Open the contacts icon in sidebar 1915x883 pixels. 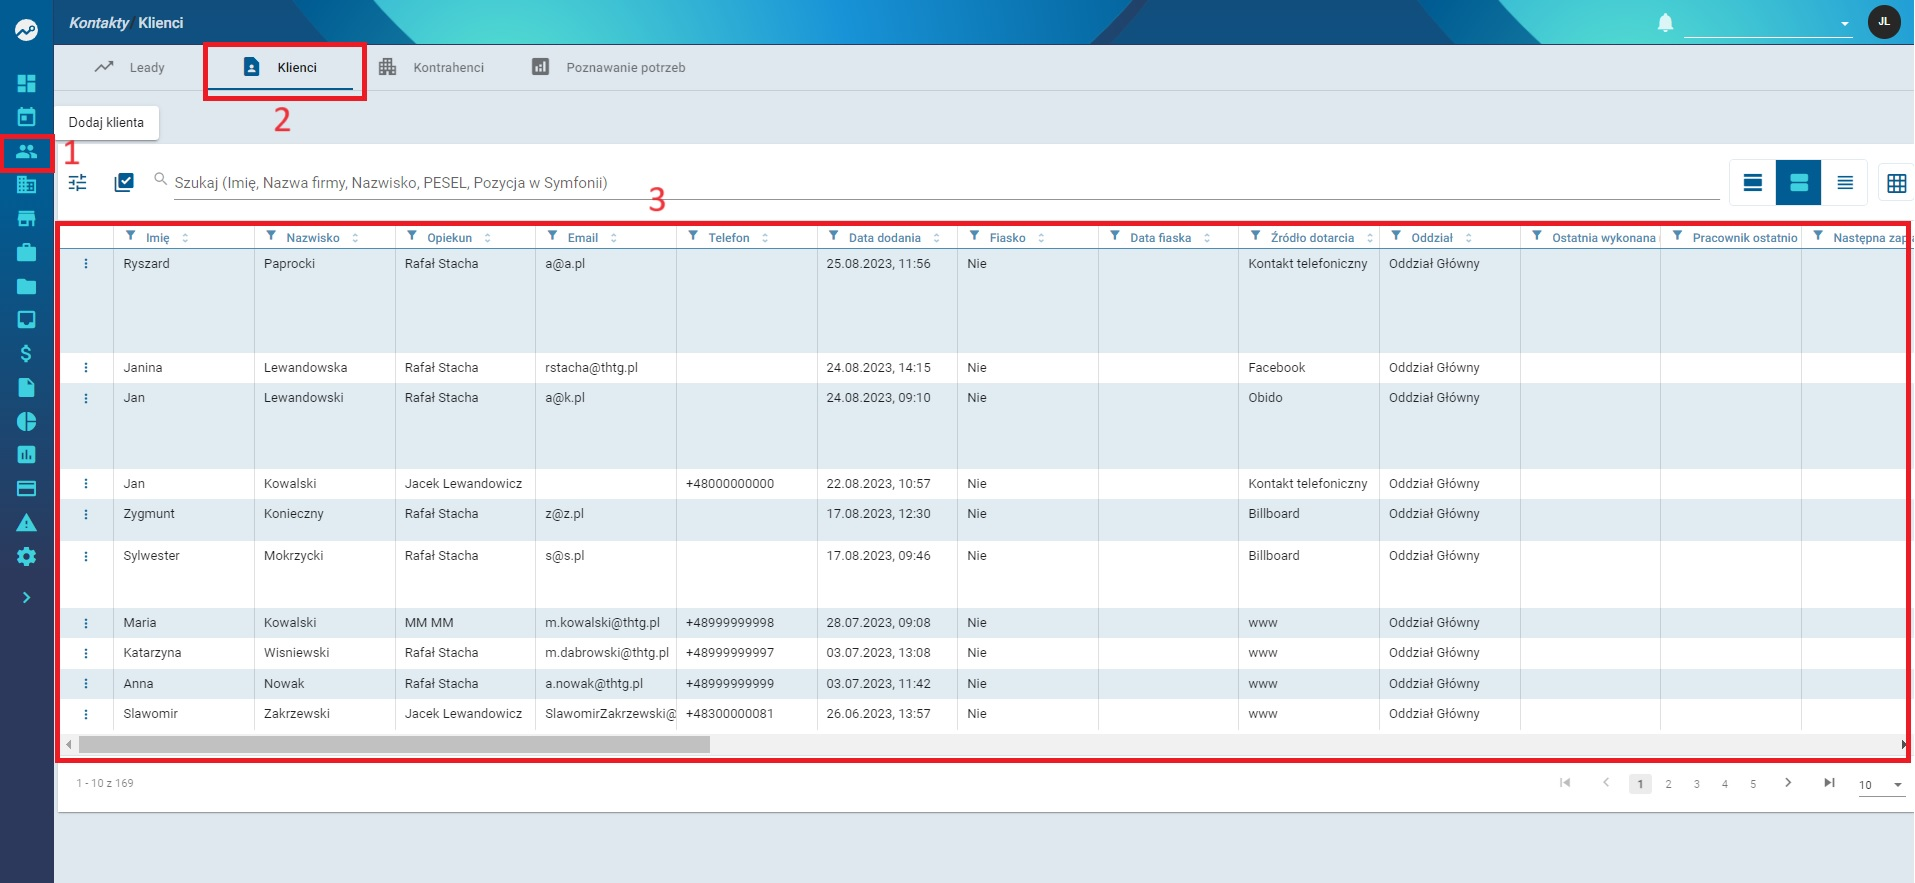pos(27,151)
